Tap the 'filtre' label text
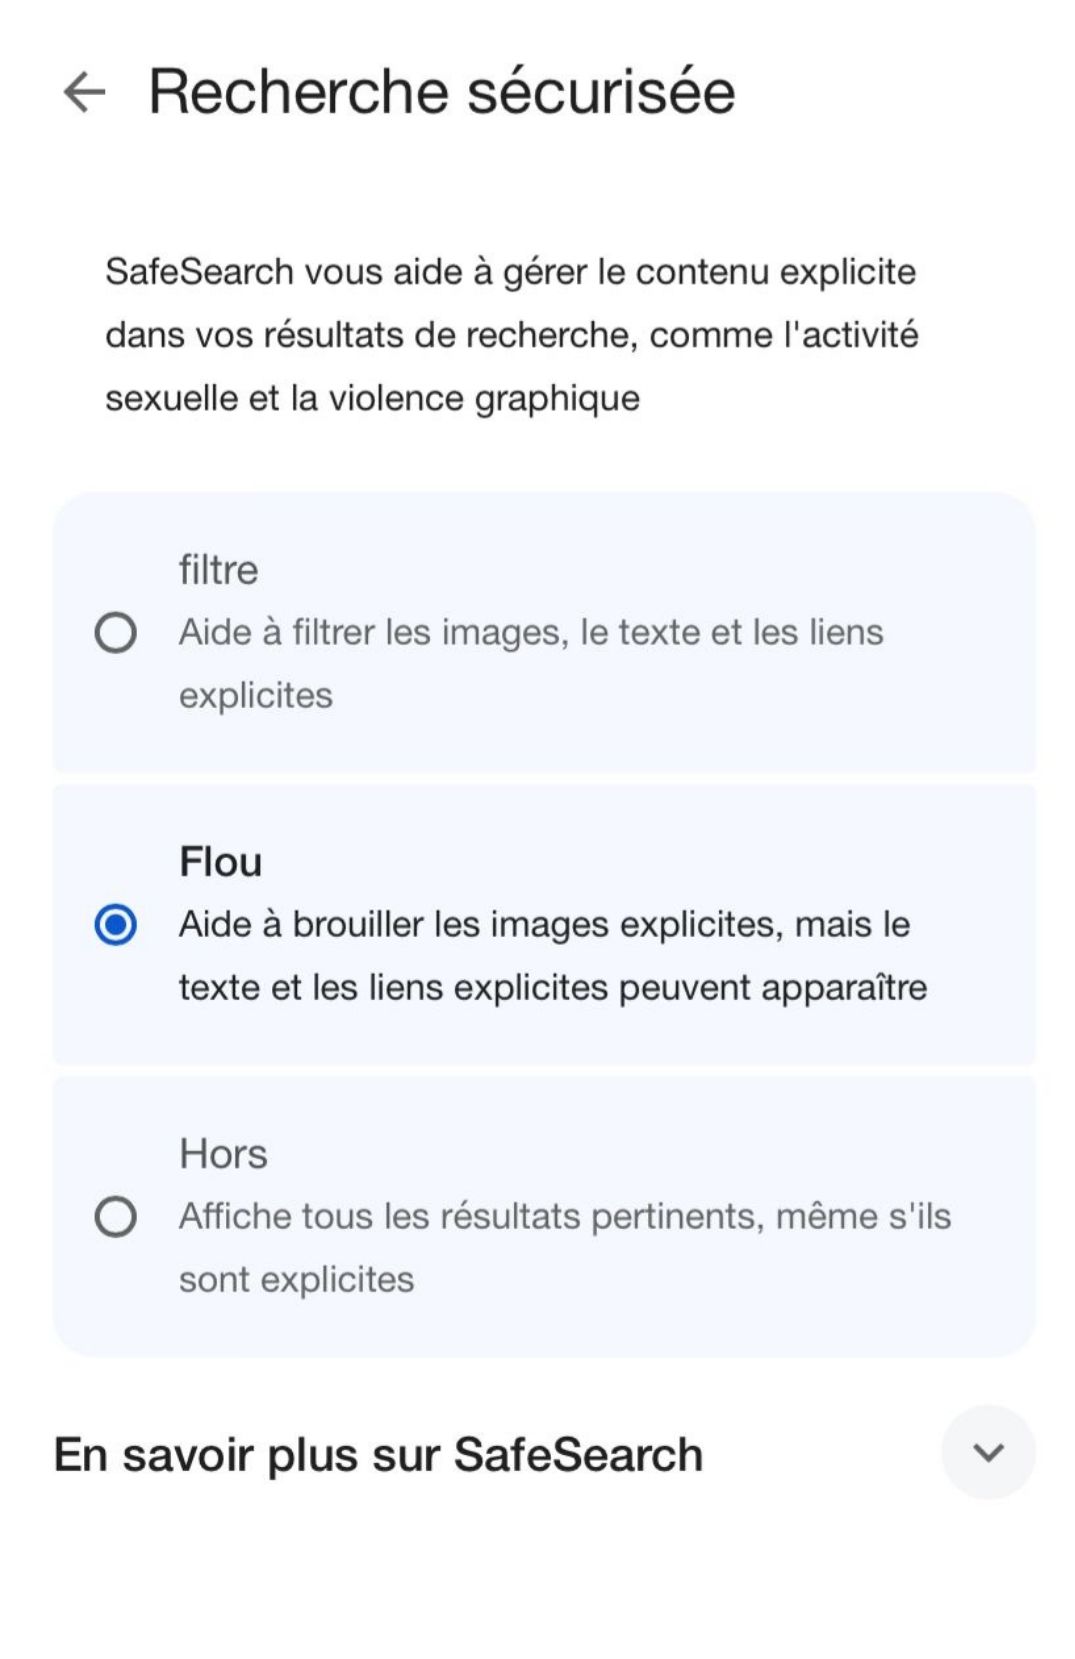The height and width of the screenshot is (1659, 1075). [x=218, y=570]
